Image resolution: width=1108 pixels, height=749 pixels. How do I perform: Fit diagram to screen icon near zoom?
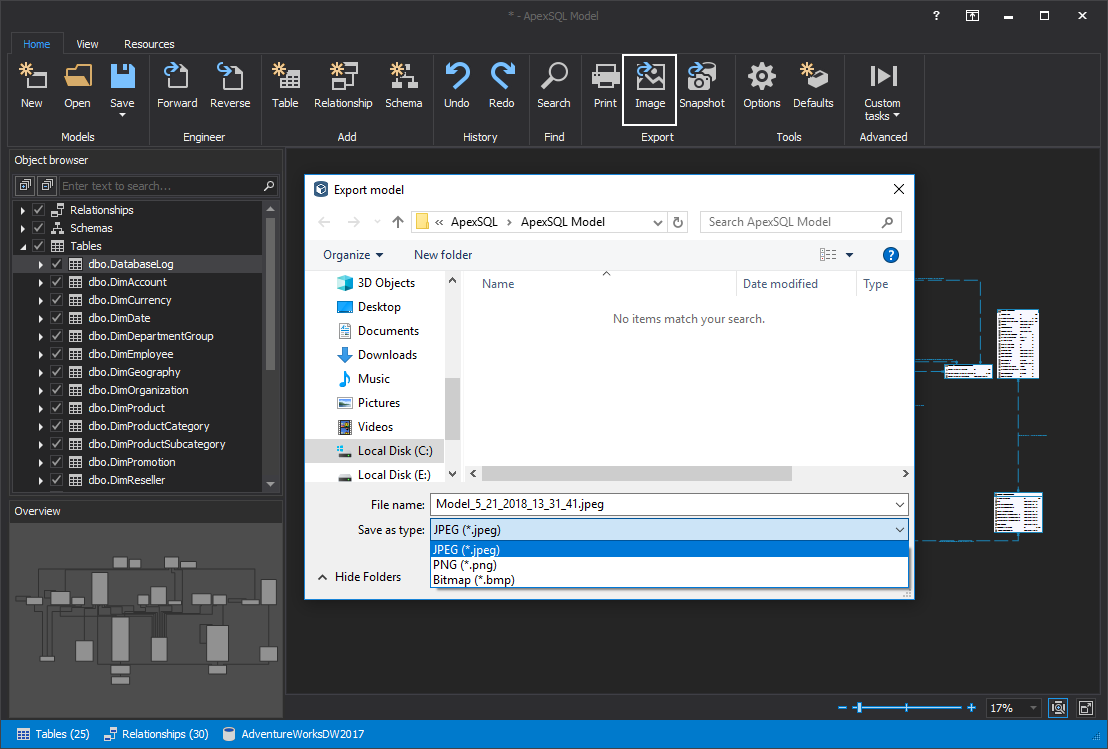pyautogui.click(x=1058, y=707)
